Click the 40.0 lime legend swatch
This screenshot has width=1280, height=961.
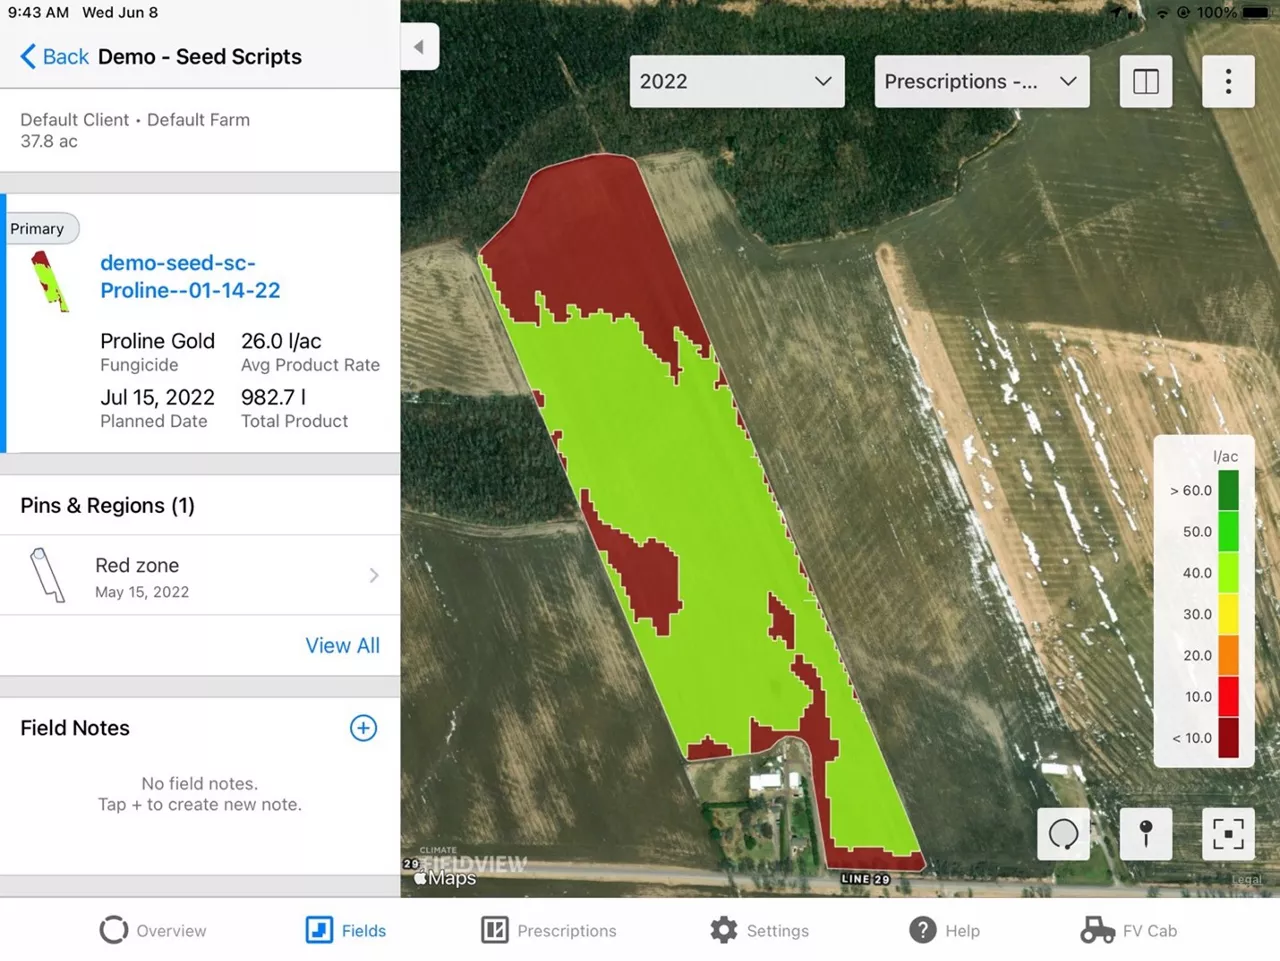point(1229,573)
